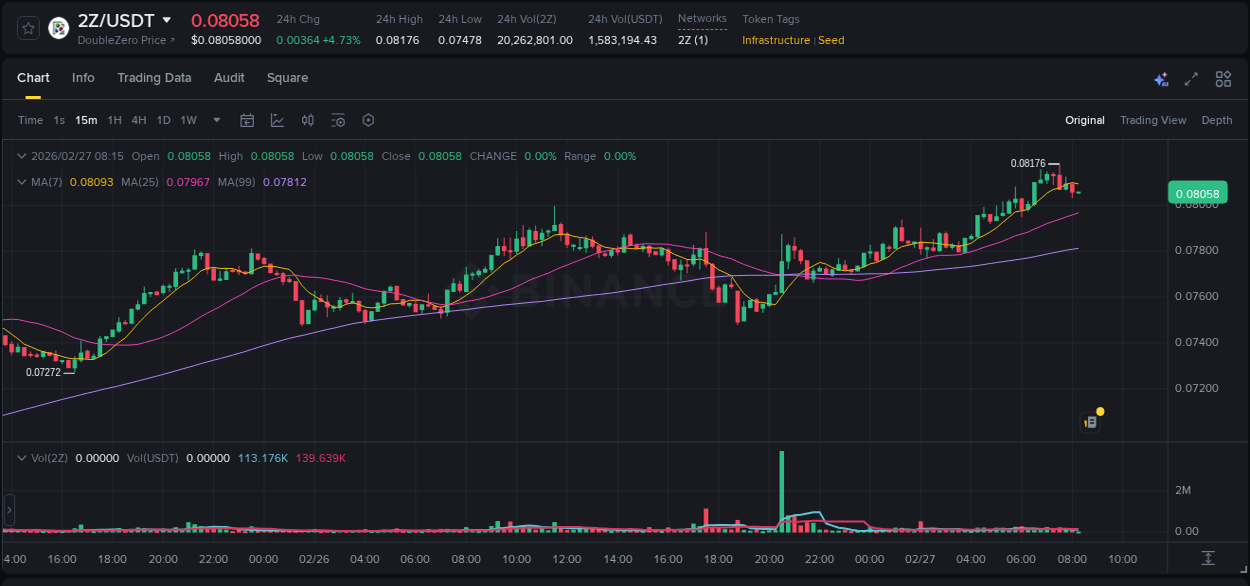Select the line chart type tool

[x=276, y=120]
